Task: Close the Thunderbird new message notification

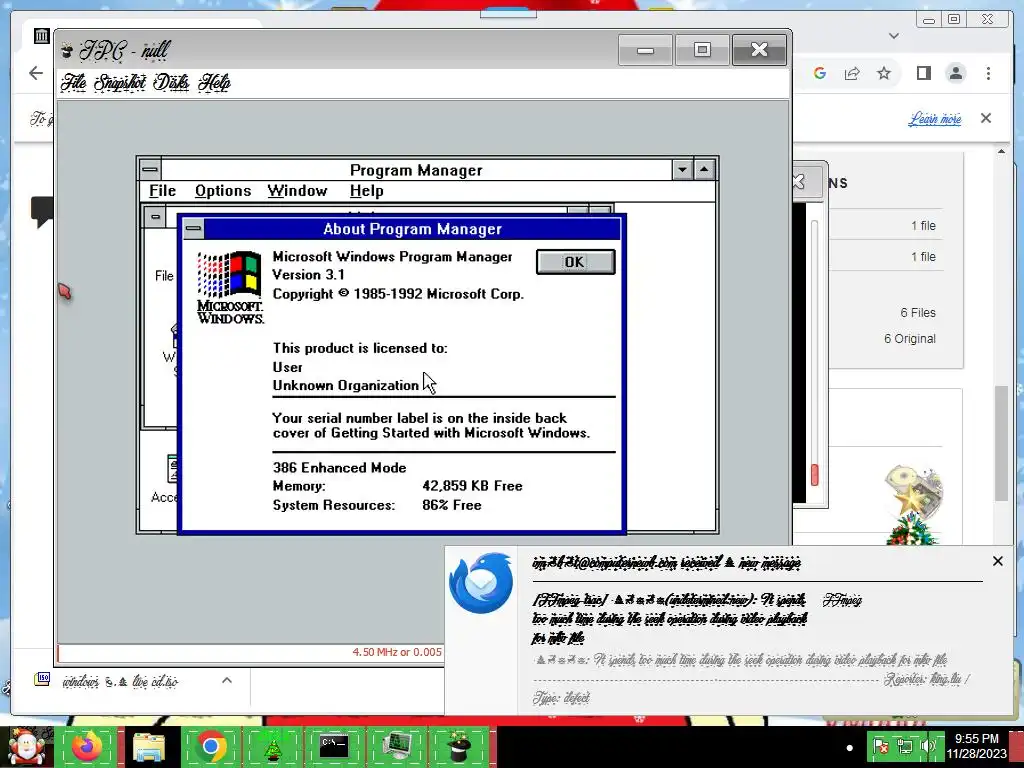Action: pyautogui.click(x=997, y=561)
